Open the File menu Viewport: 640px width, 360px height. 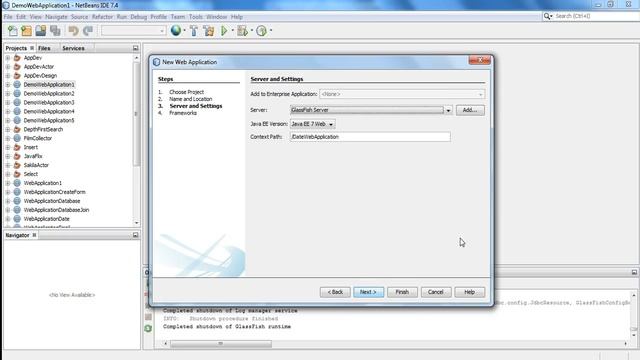pos(8,17)
